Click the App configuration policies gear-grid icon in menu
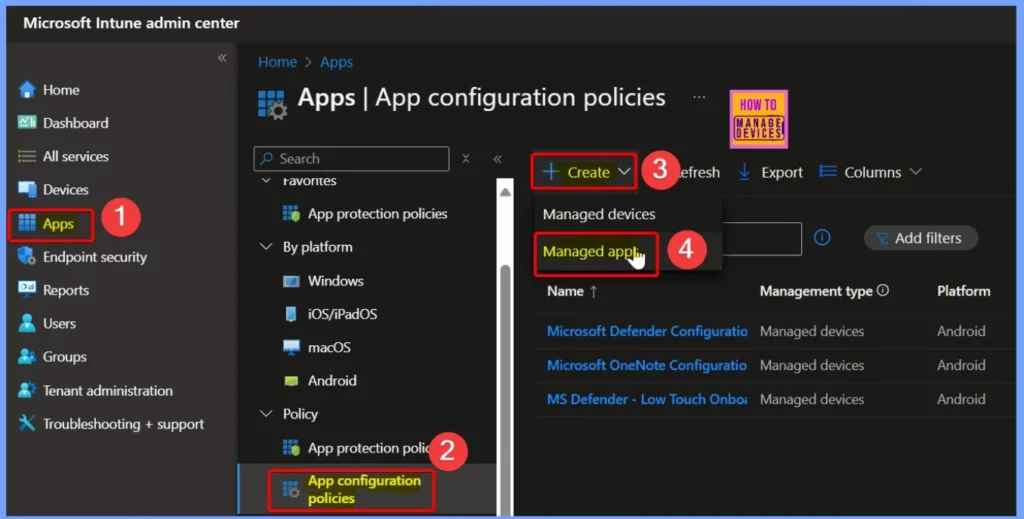The height and width of the screenshot is (519, 1024). [x=291, y=489]
